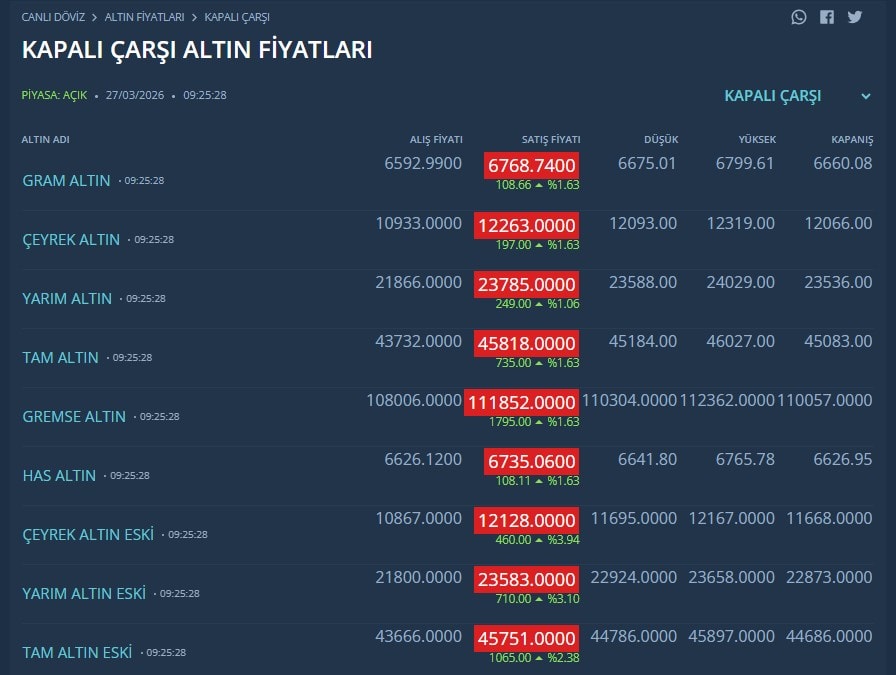Open YARIM ALTIN ESKİ link
This screenshot has height=675, width=896.
click(84, 594)
